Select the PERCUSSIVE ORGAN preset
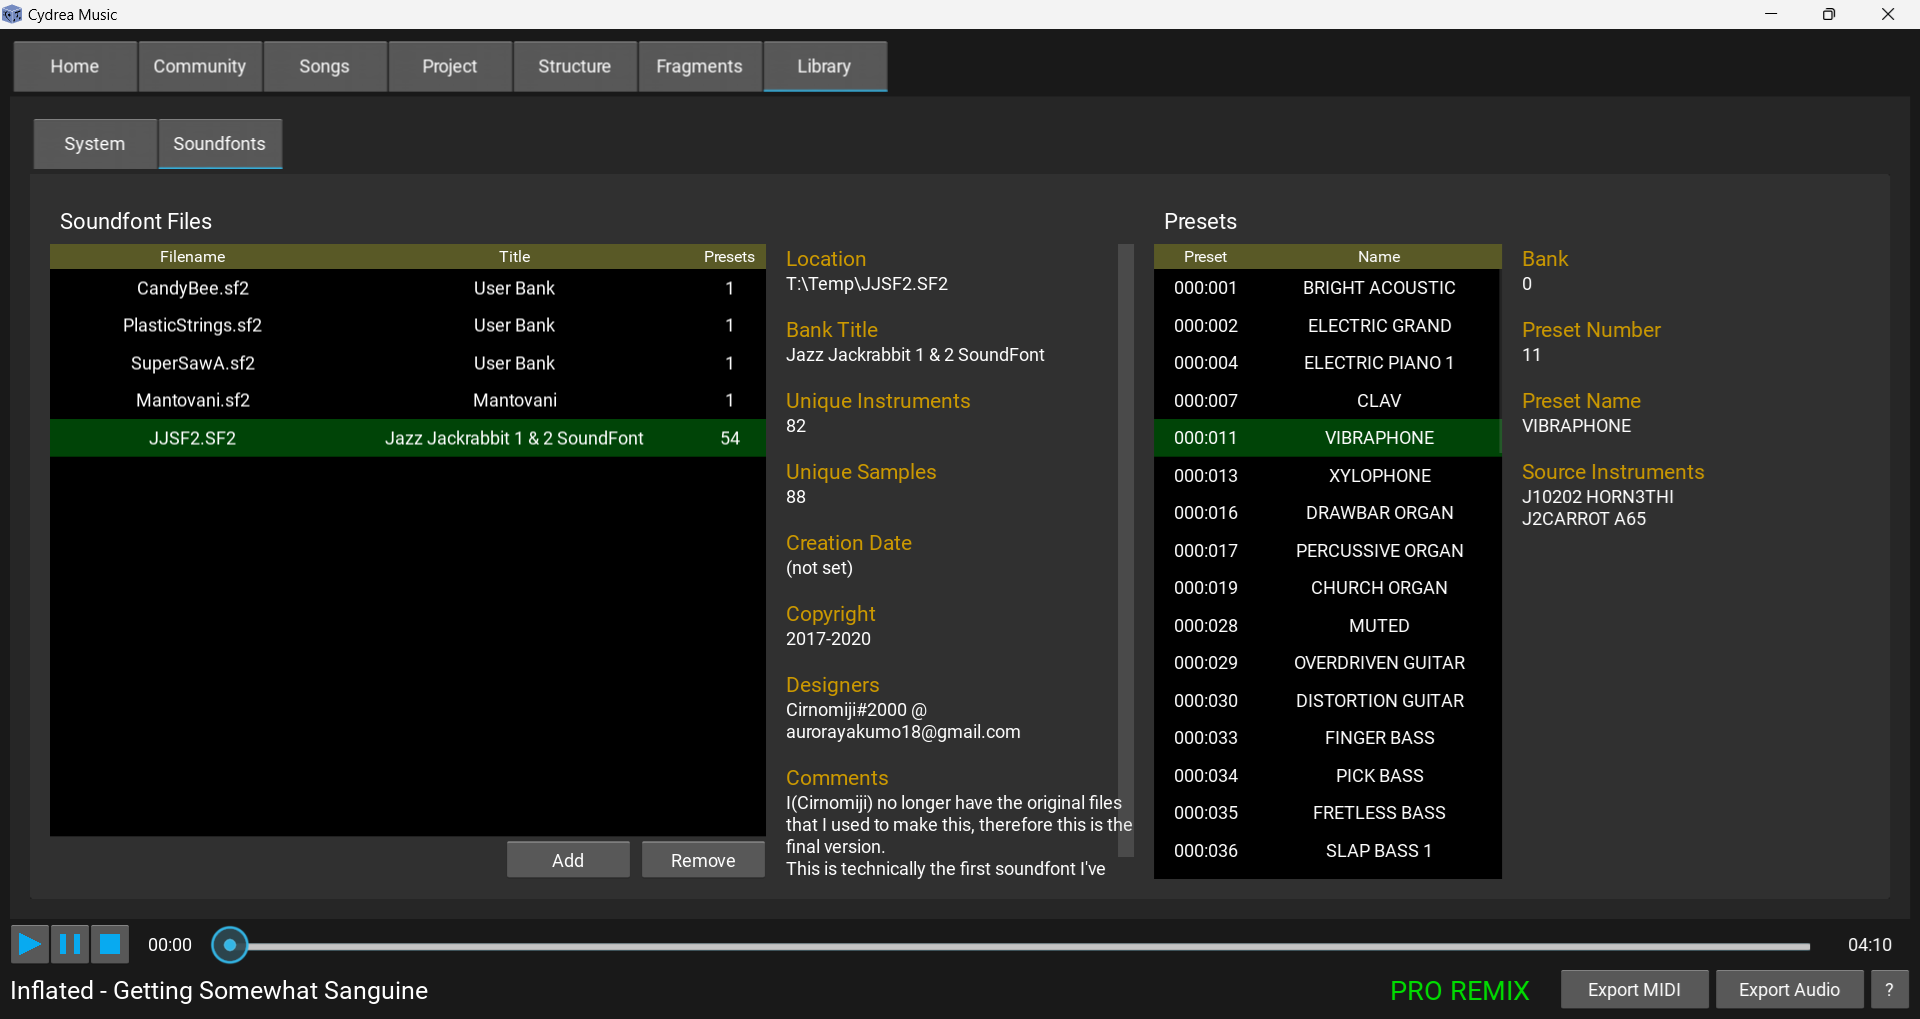 (x=1327, y=551)
